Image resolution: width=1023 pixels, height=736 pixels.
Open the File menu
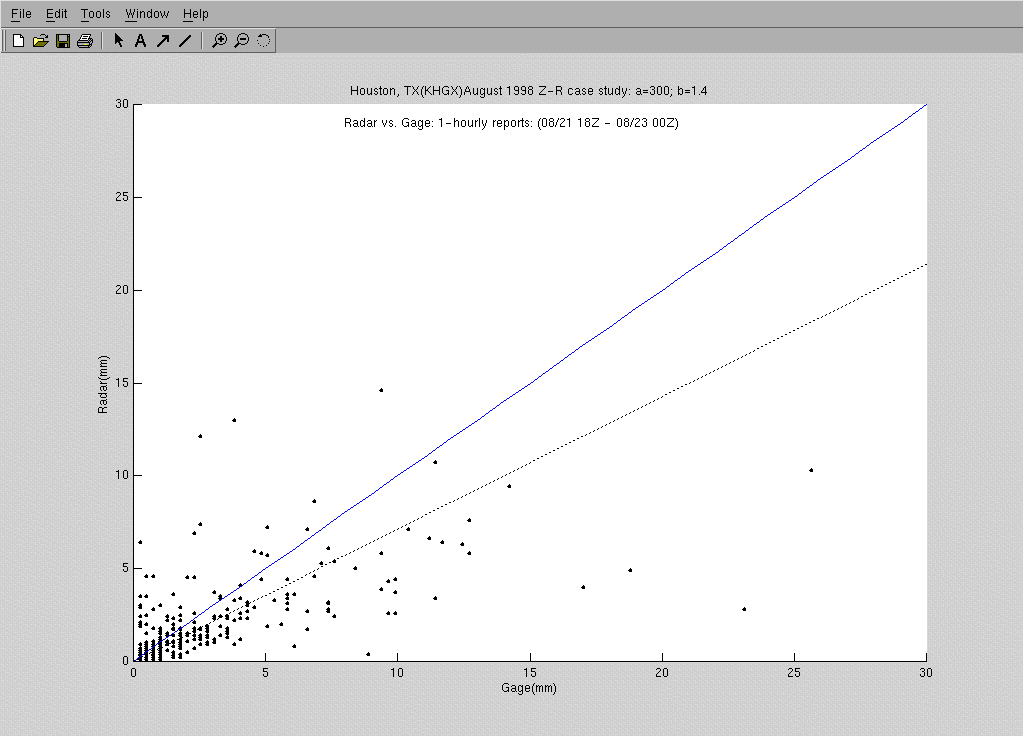pyautogui.click(x=21, y=14)
